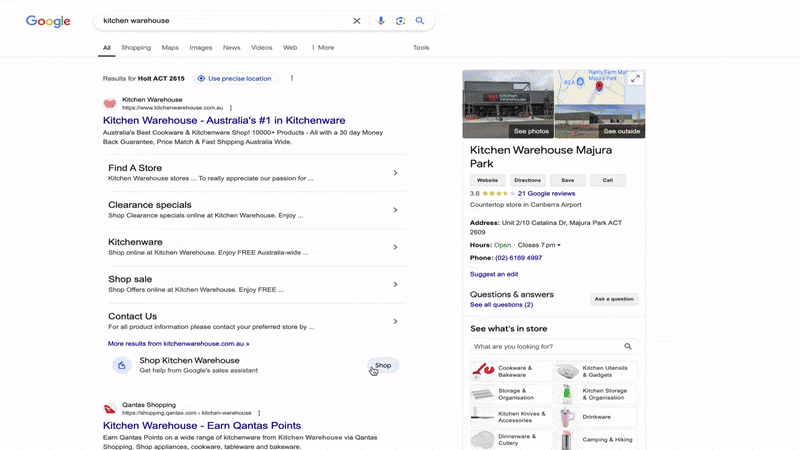
Task: Open Google Lens image search
Action: coord(401,21)
